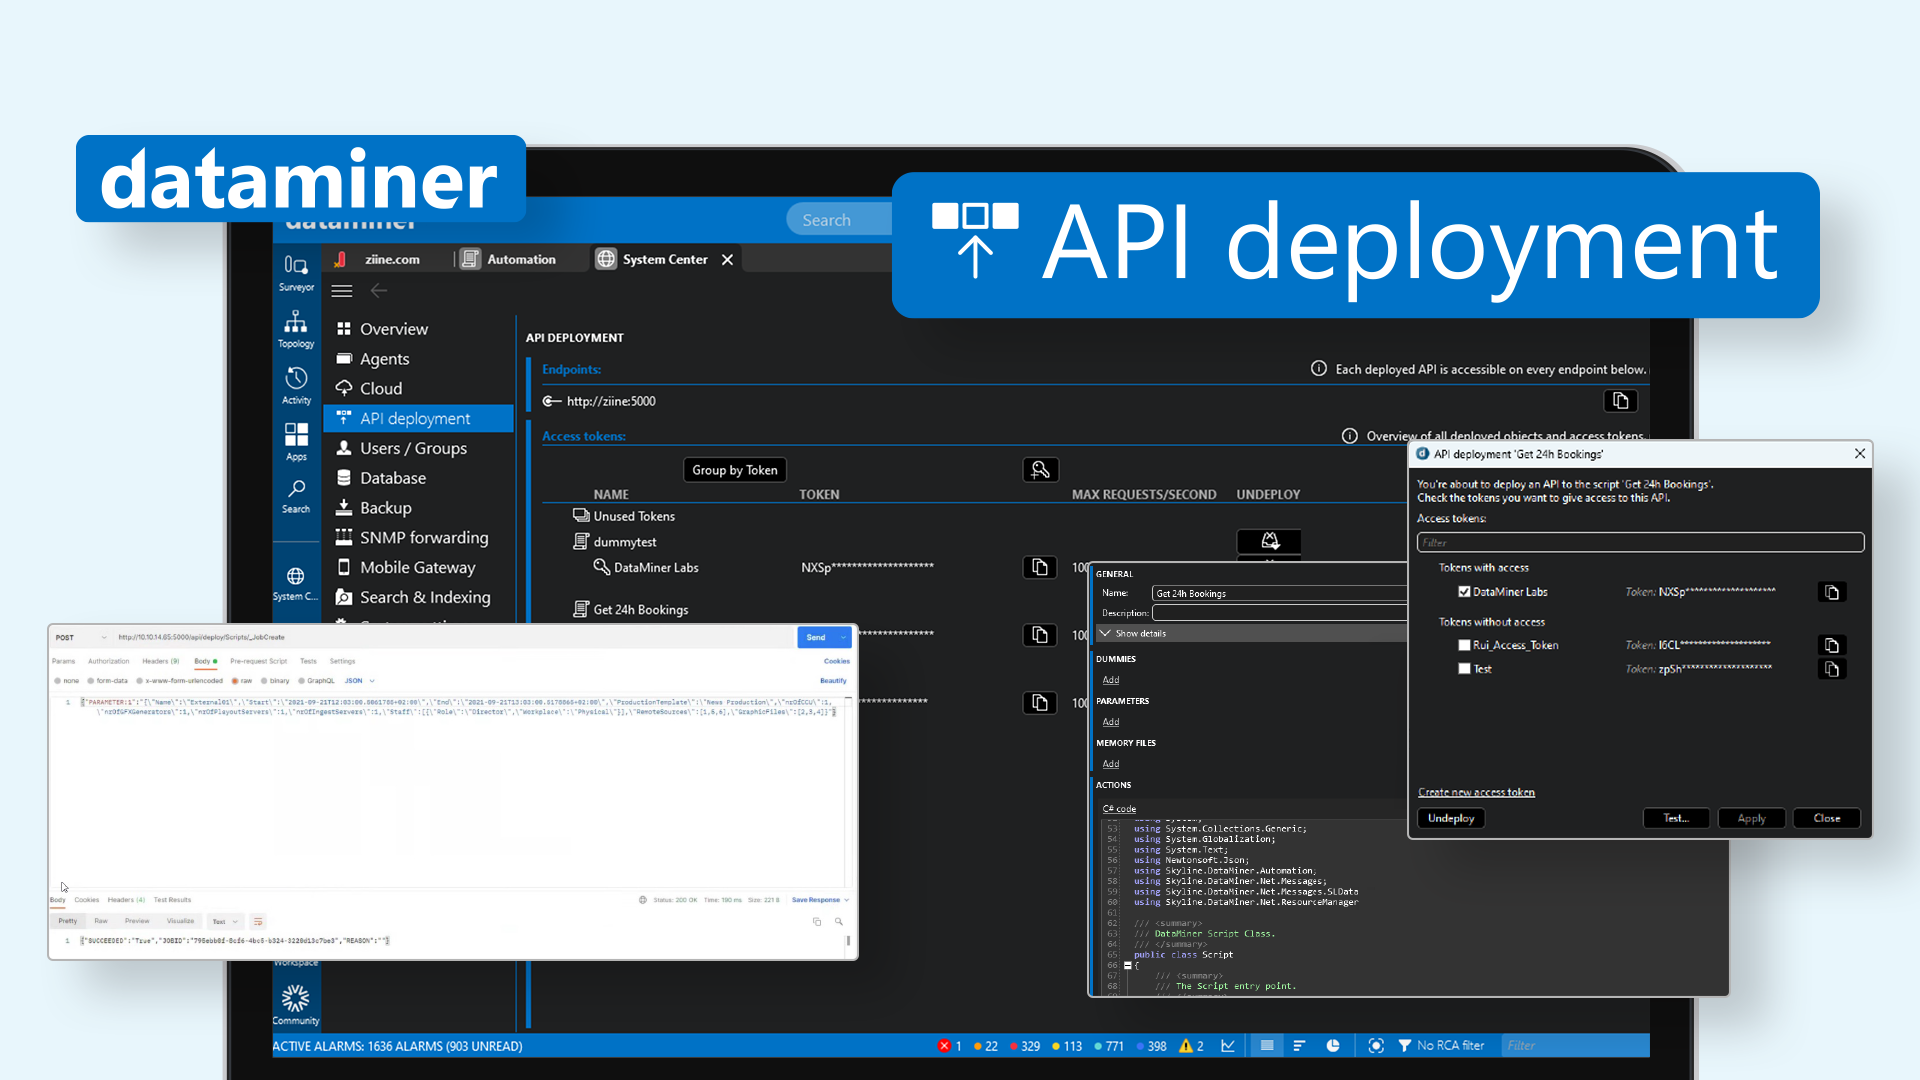Click the Undeploy button in the dialog
1920x1080 pixels.
[x=1451, y=818]
